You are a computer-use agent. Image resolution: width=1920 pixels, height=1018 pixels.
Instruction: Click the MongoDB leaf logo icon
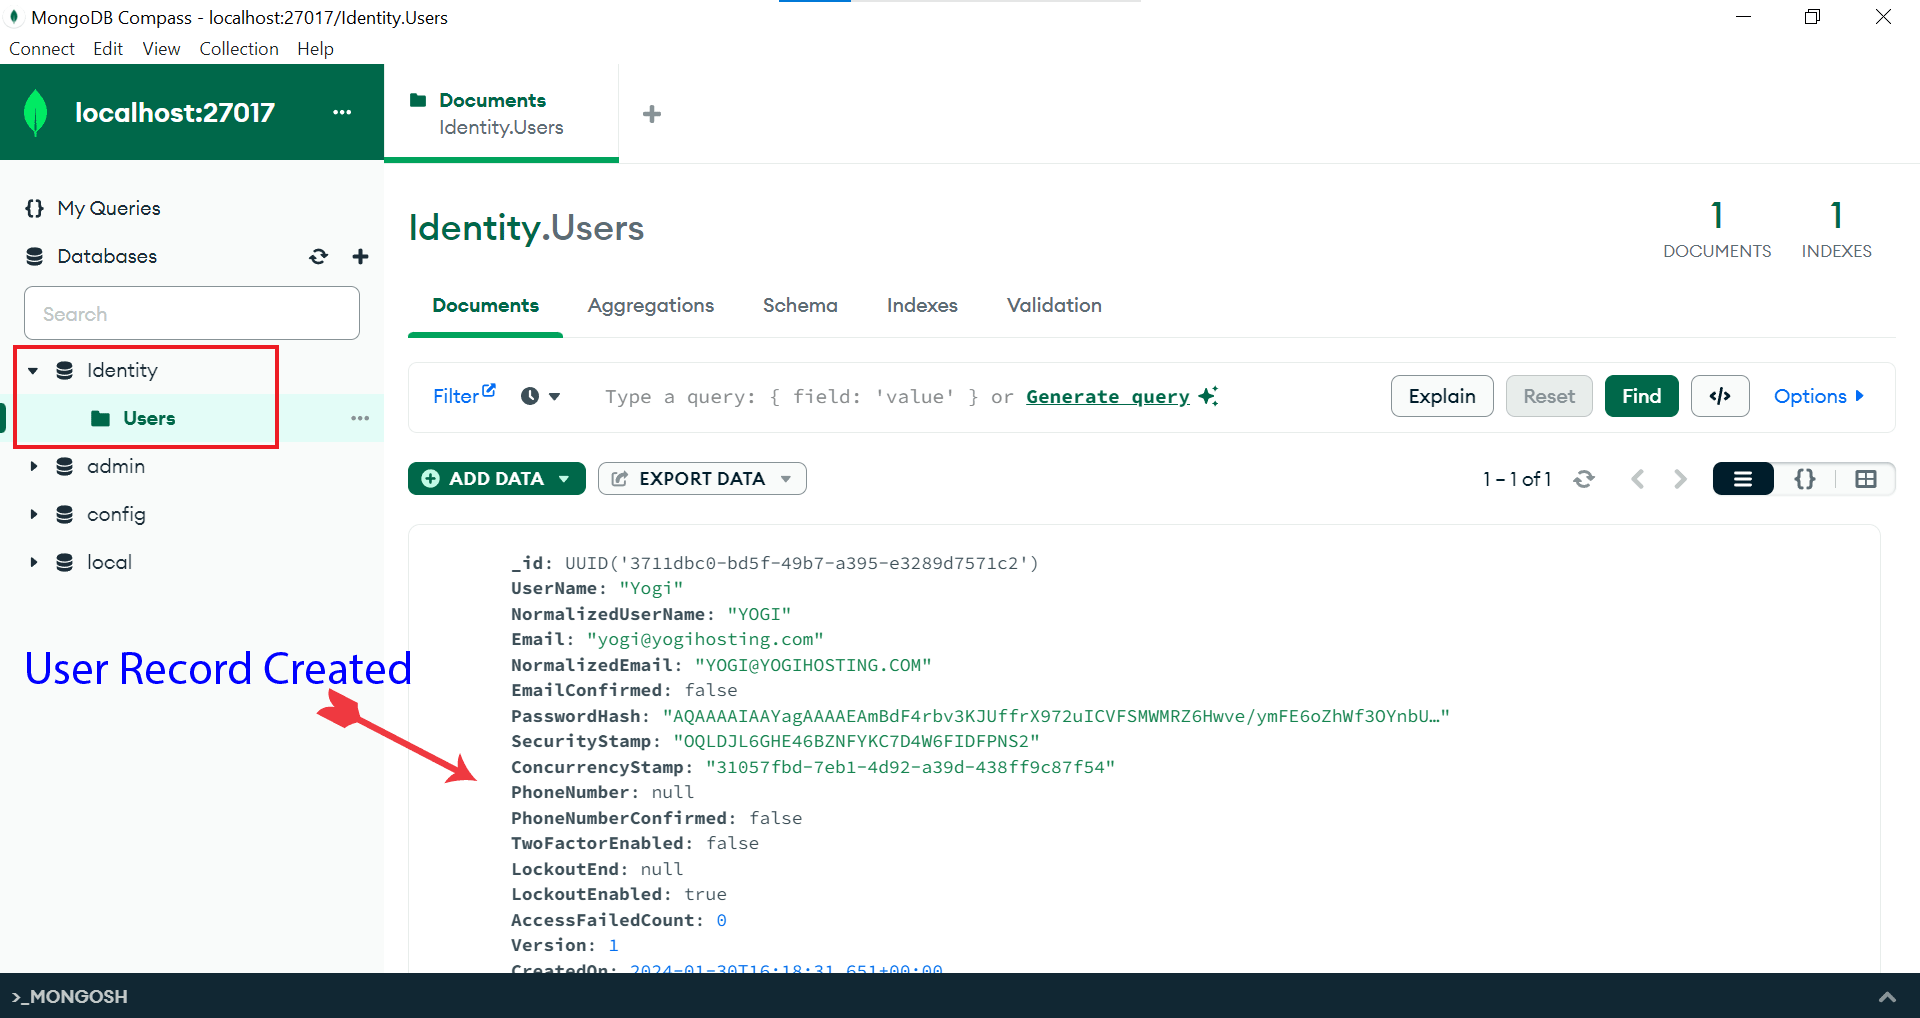pos(36,112)
